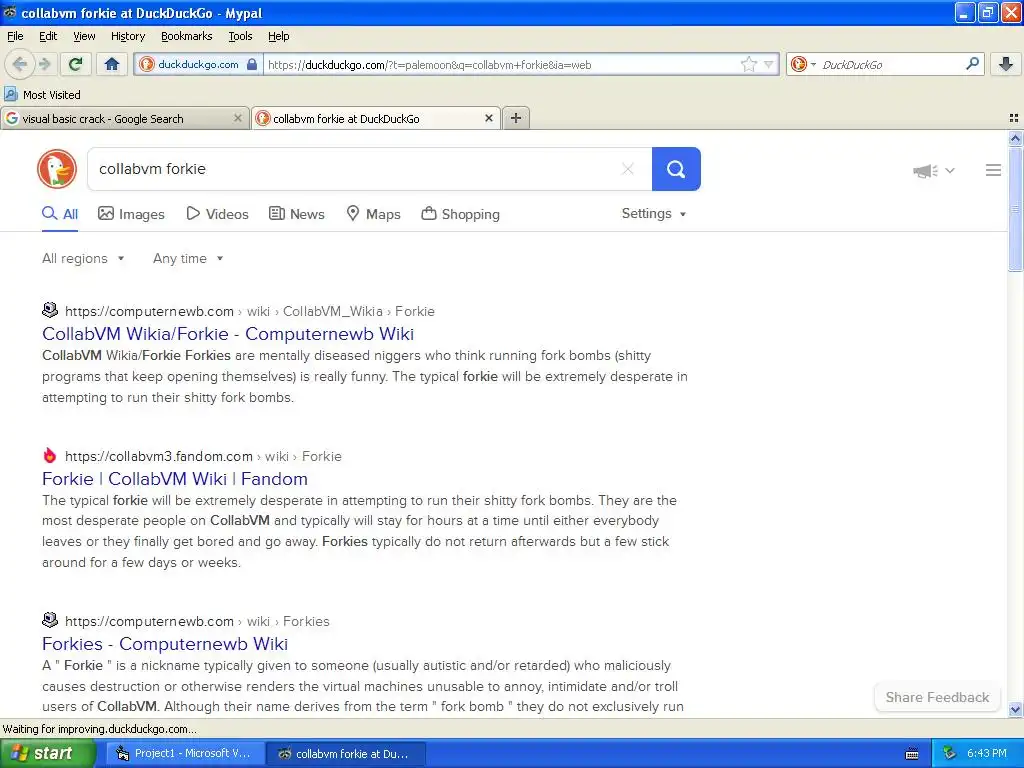Close the visual basic crack tab
Viewport: 1024px width, 768px height.
238,118
